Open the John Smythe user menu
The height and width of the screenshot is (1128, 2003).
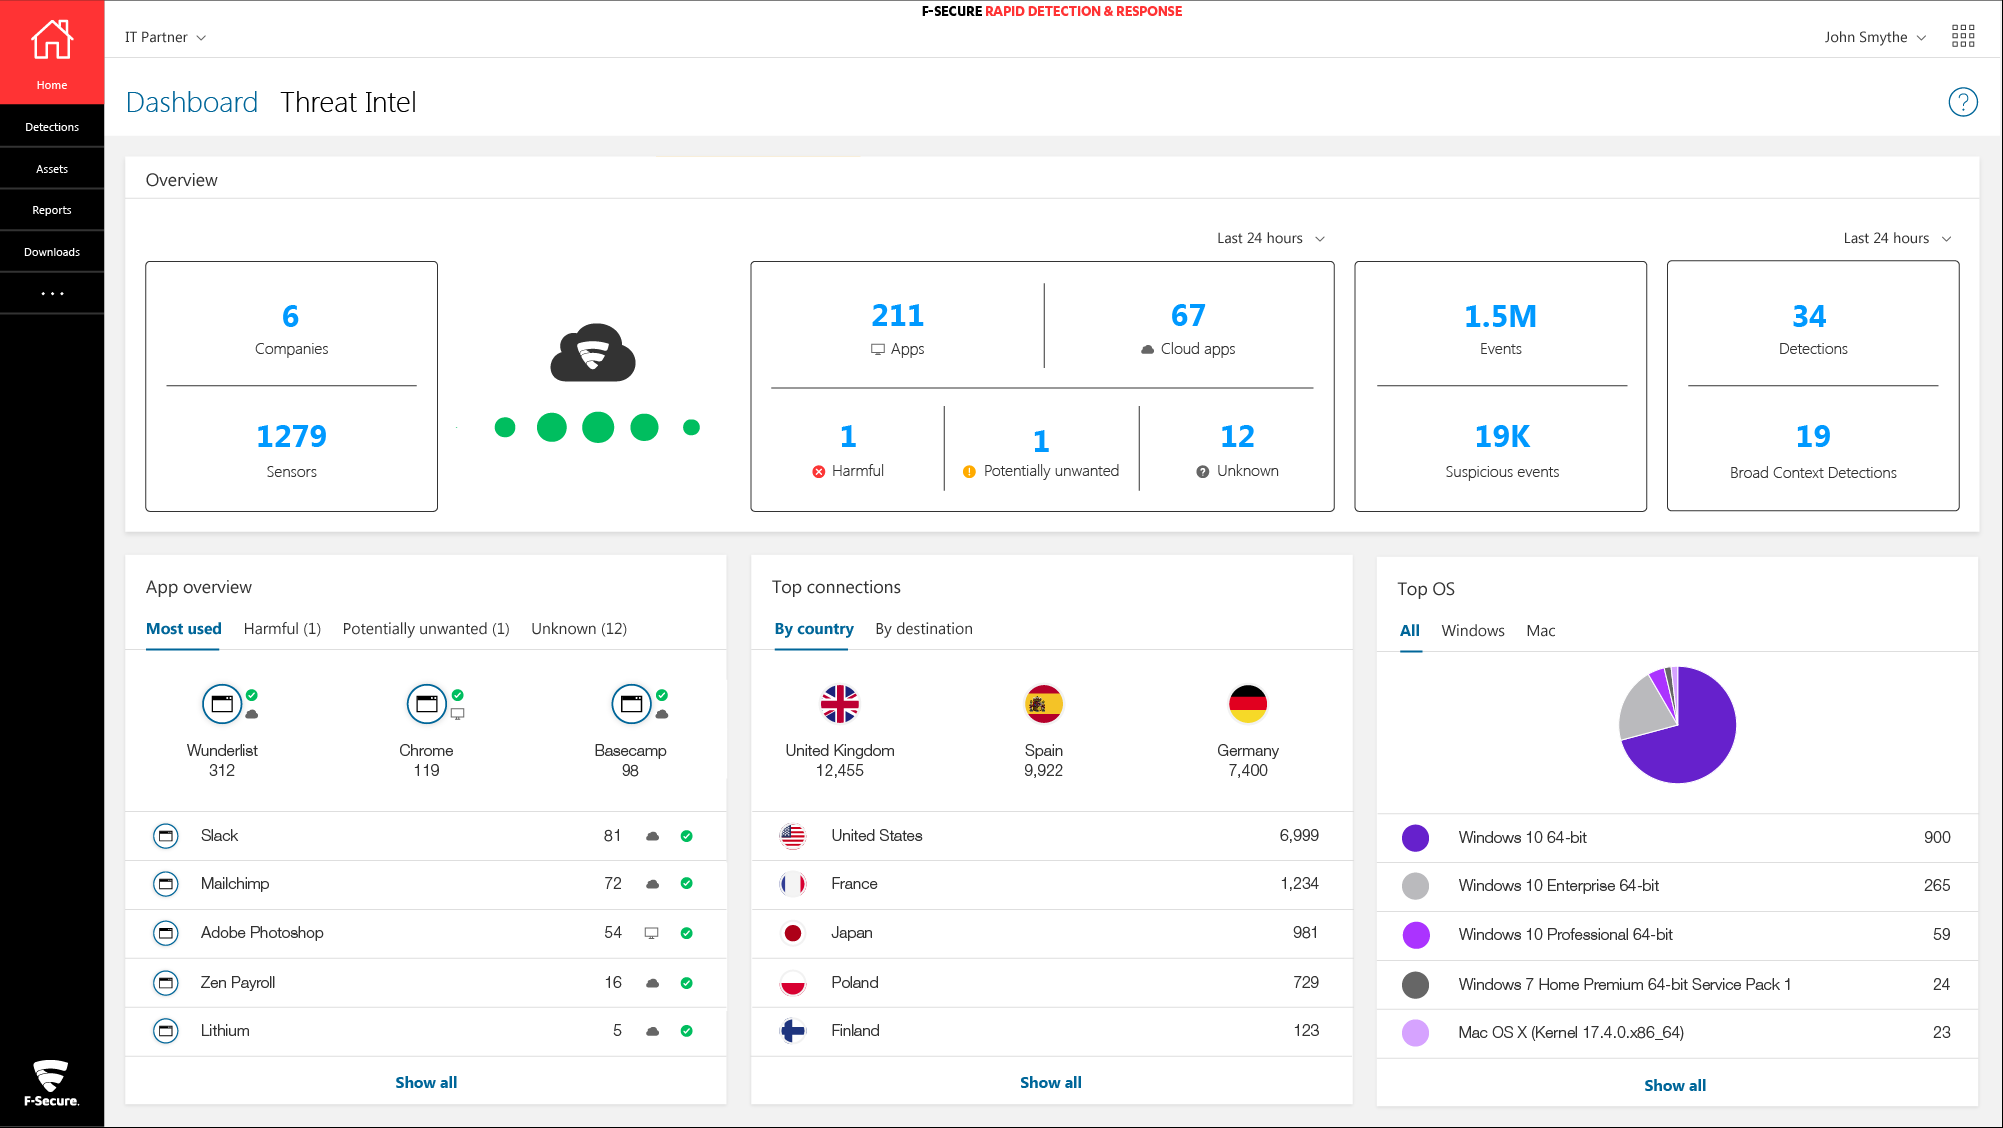coord(1875,37)
